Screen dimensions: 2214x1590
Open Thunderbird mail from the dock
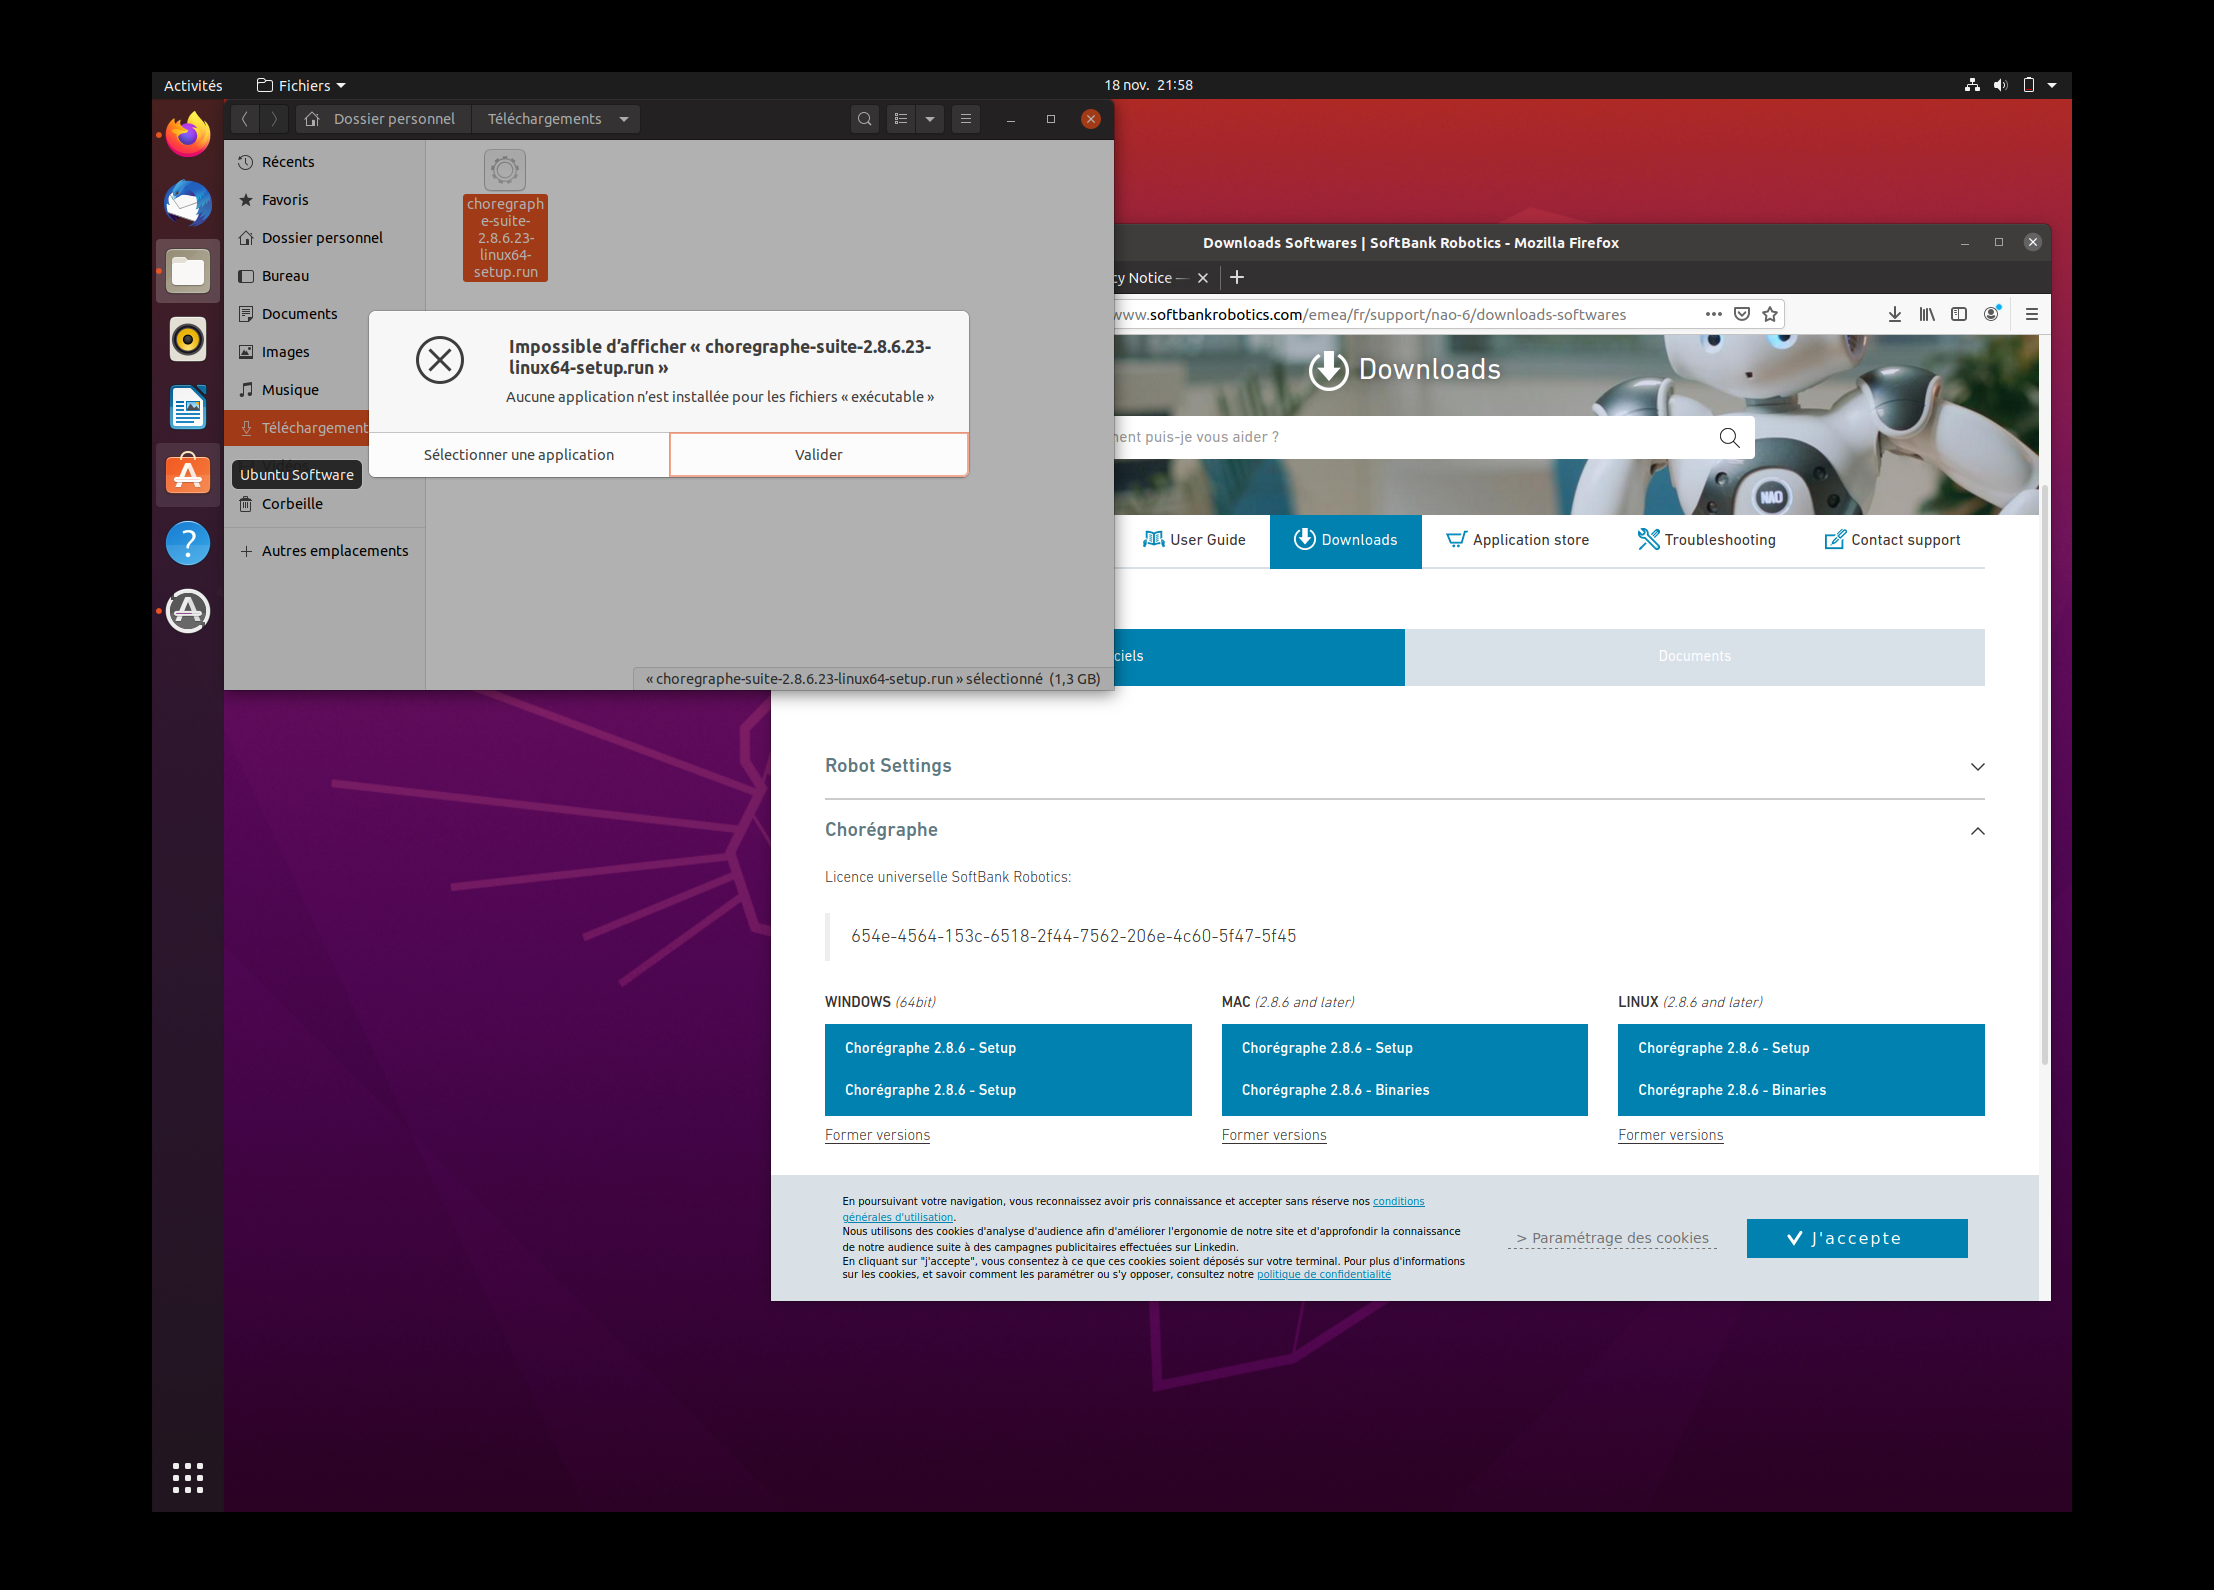pos(188,203)
